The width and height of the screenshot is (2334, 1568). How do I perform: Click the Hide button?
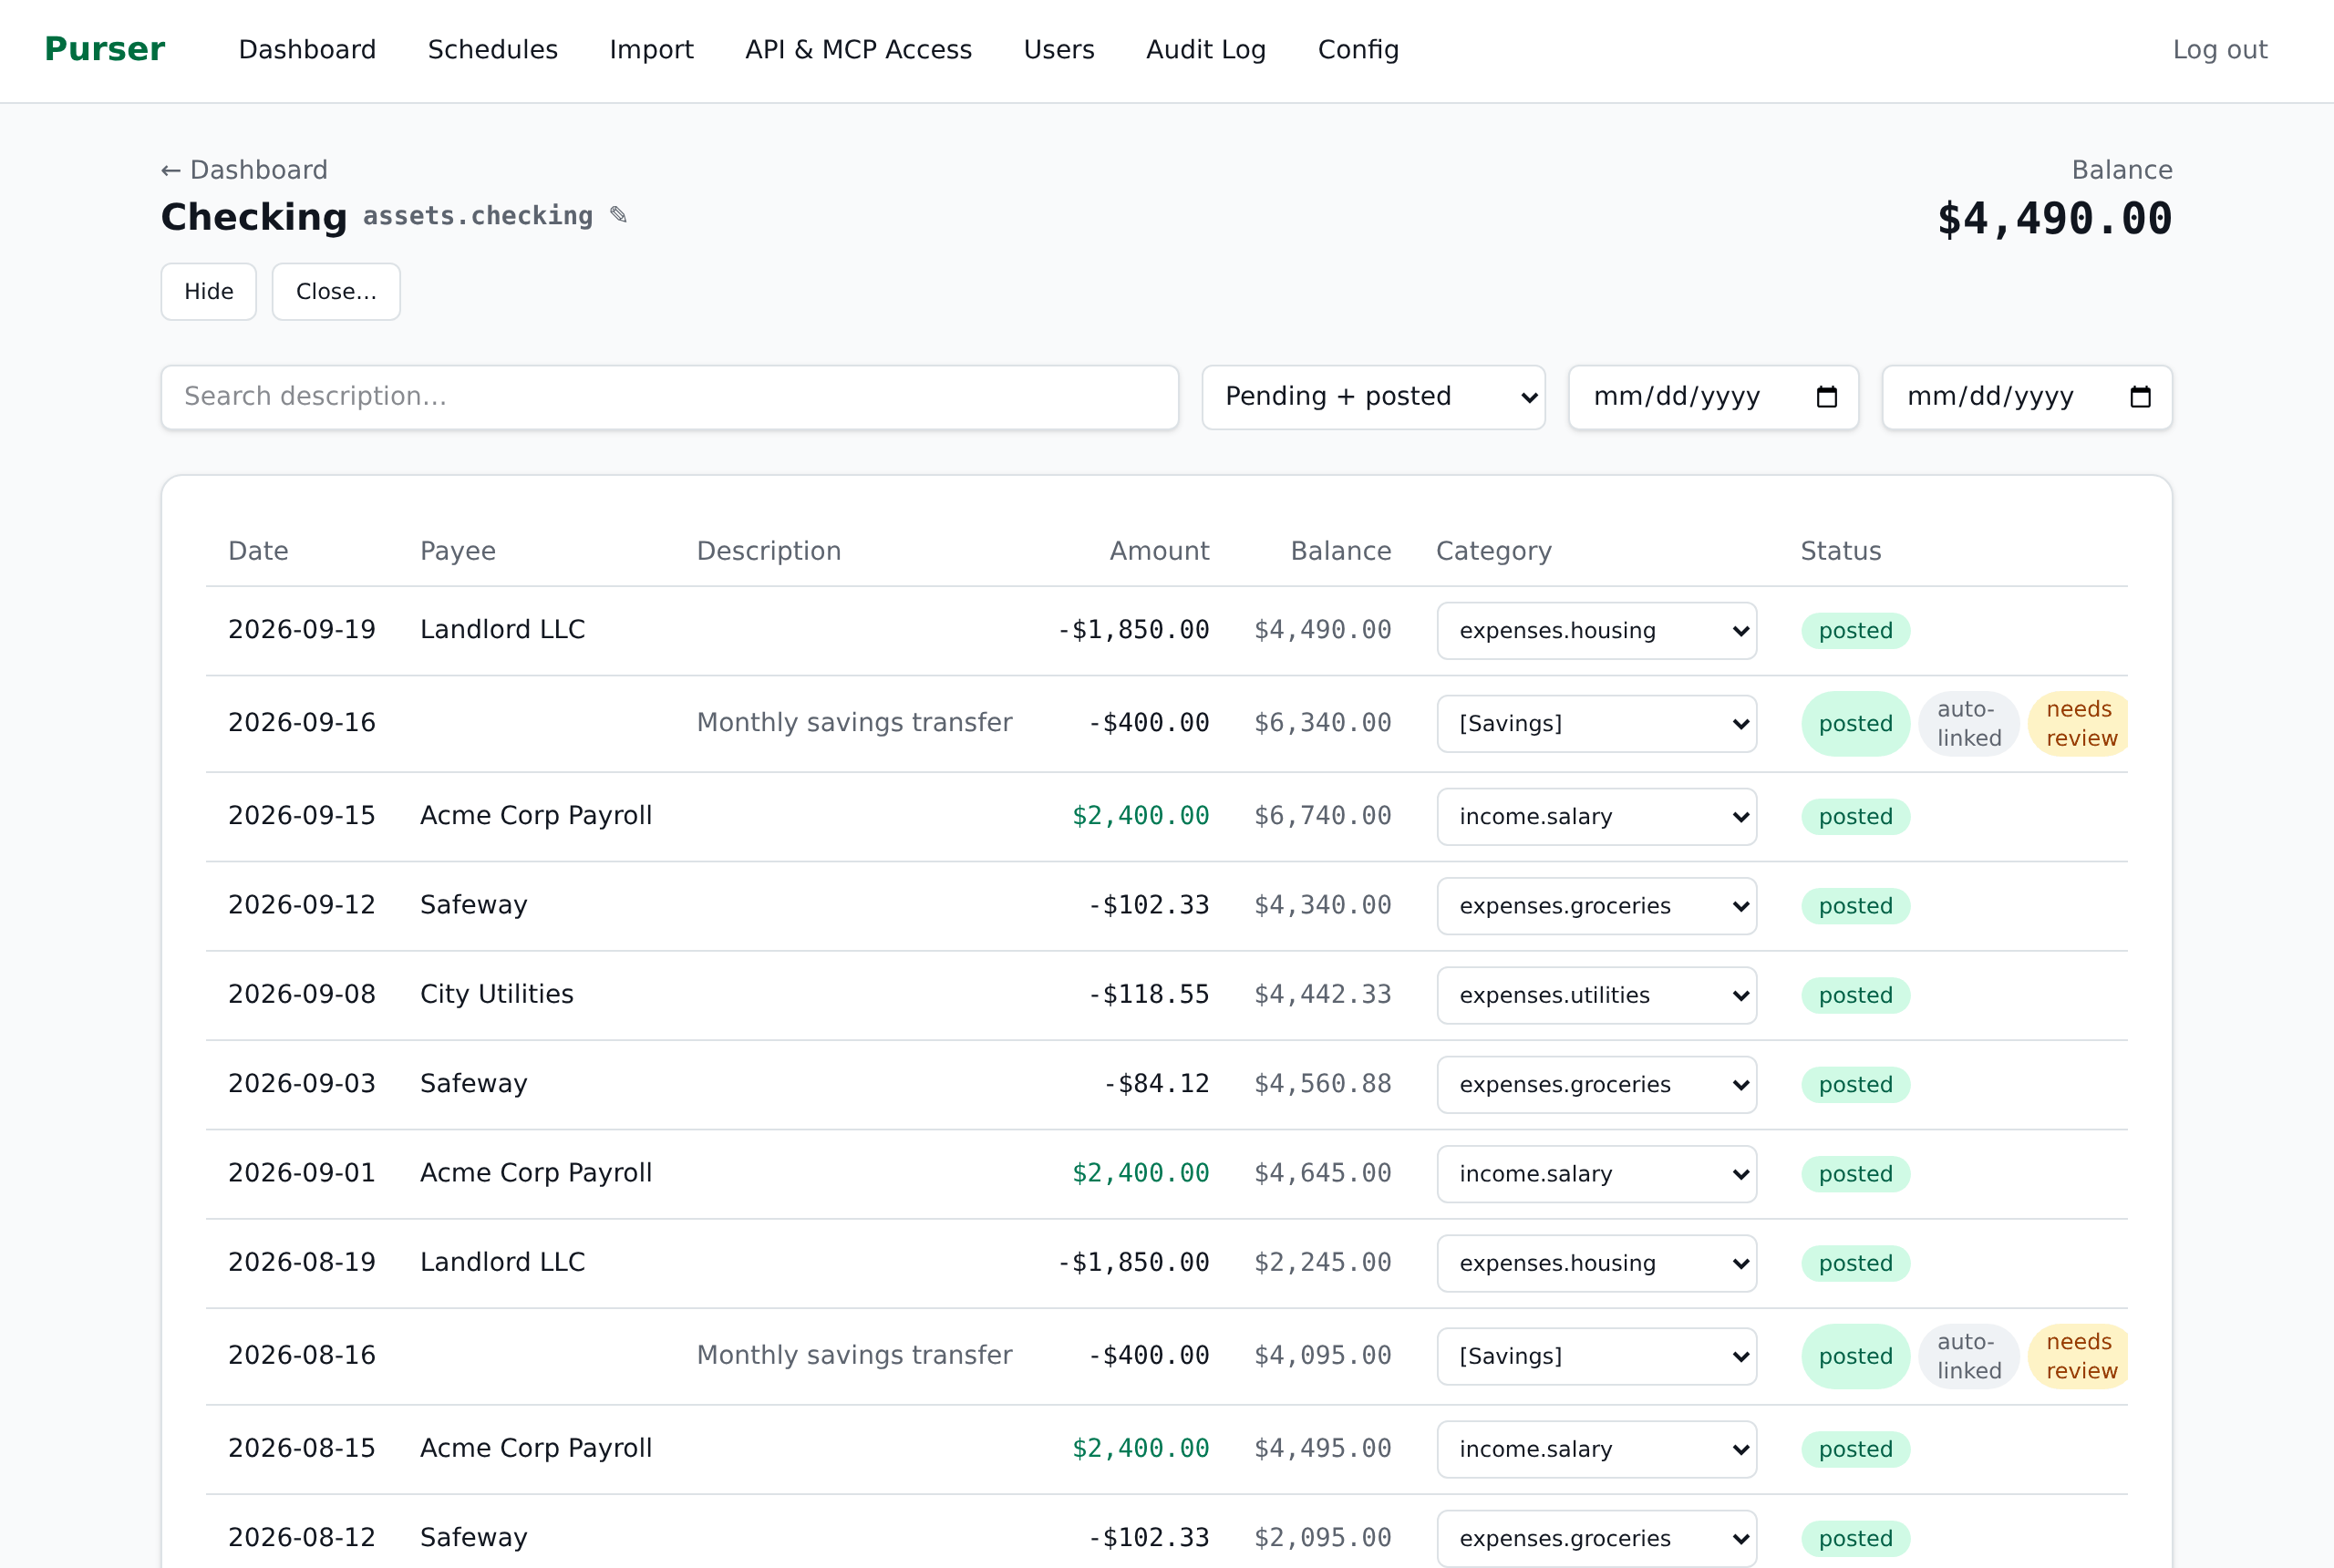click(x=208, y=292)
